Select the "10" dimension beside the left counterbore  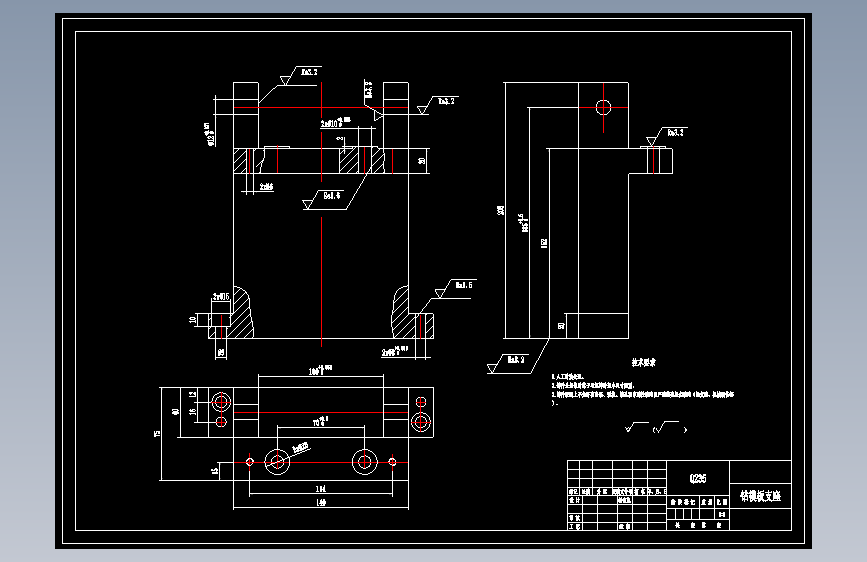coord(192,320)
